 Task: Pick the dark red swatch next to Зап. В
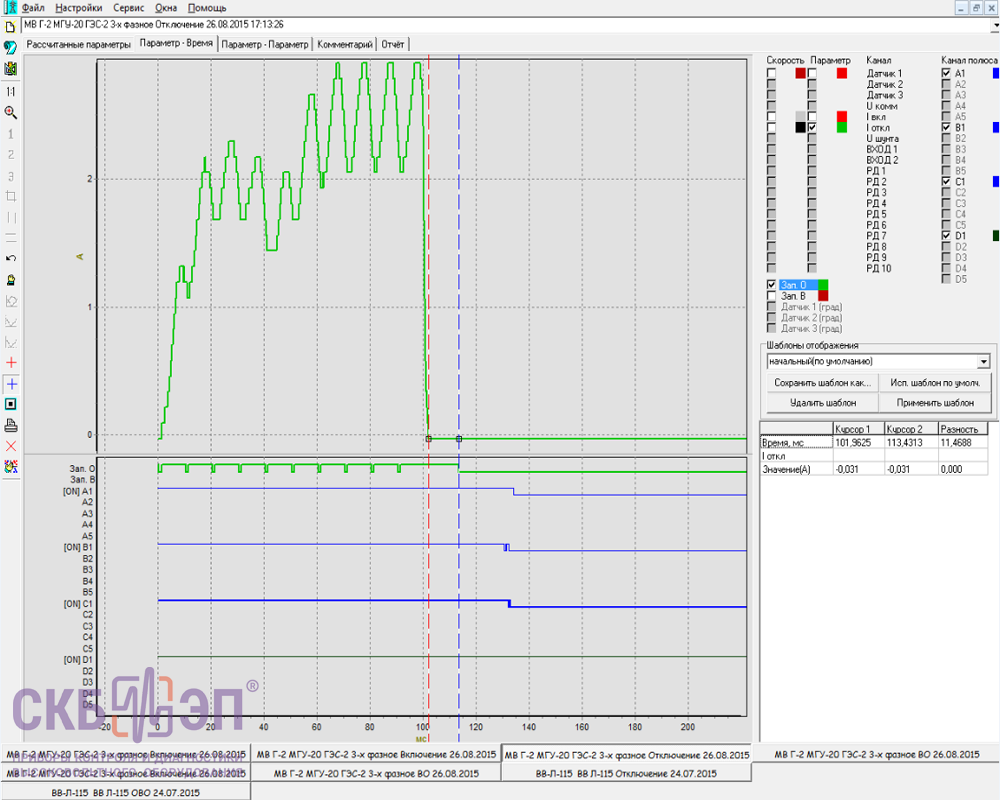click(x=823, y=296)
